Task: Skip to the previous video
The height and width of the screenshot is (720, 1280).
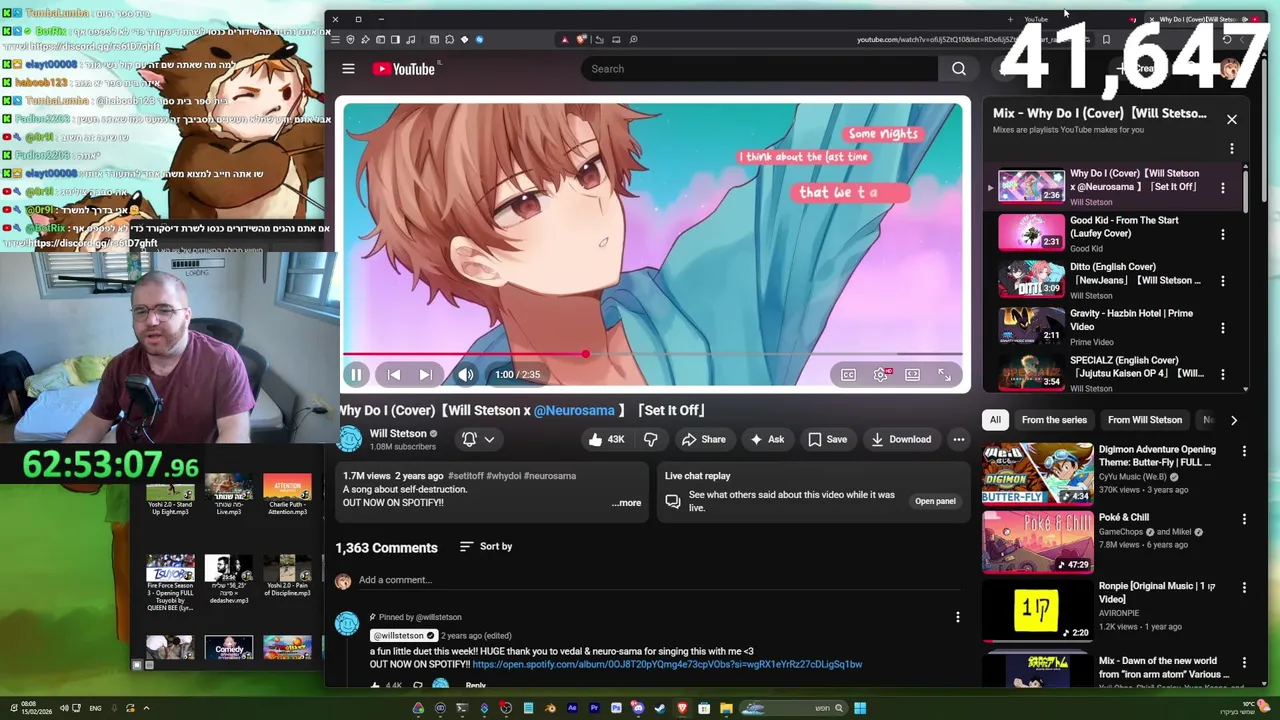Action: coord(394,375)
